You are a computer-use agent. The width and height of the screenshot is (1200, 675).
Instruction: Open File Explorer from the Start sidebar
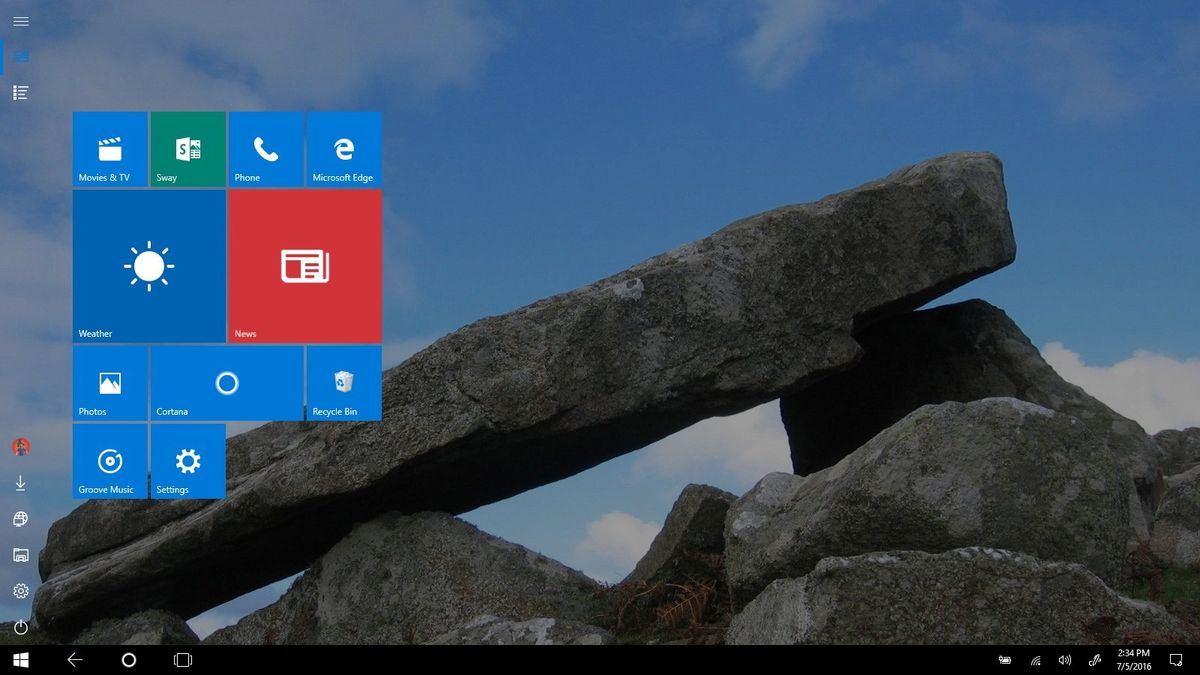click(x=20, y=555)
